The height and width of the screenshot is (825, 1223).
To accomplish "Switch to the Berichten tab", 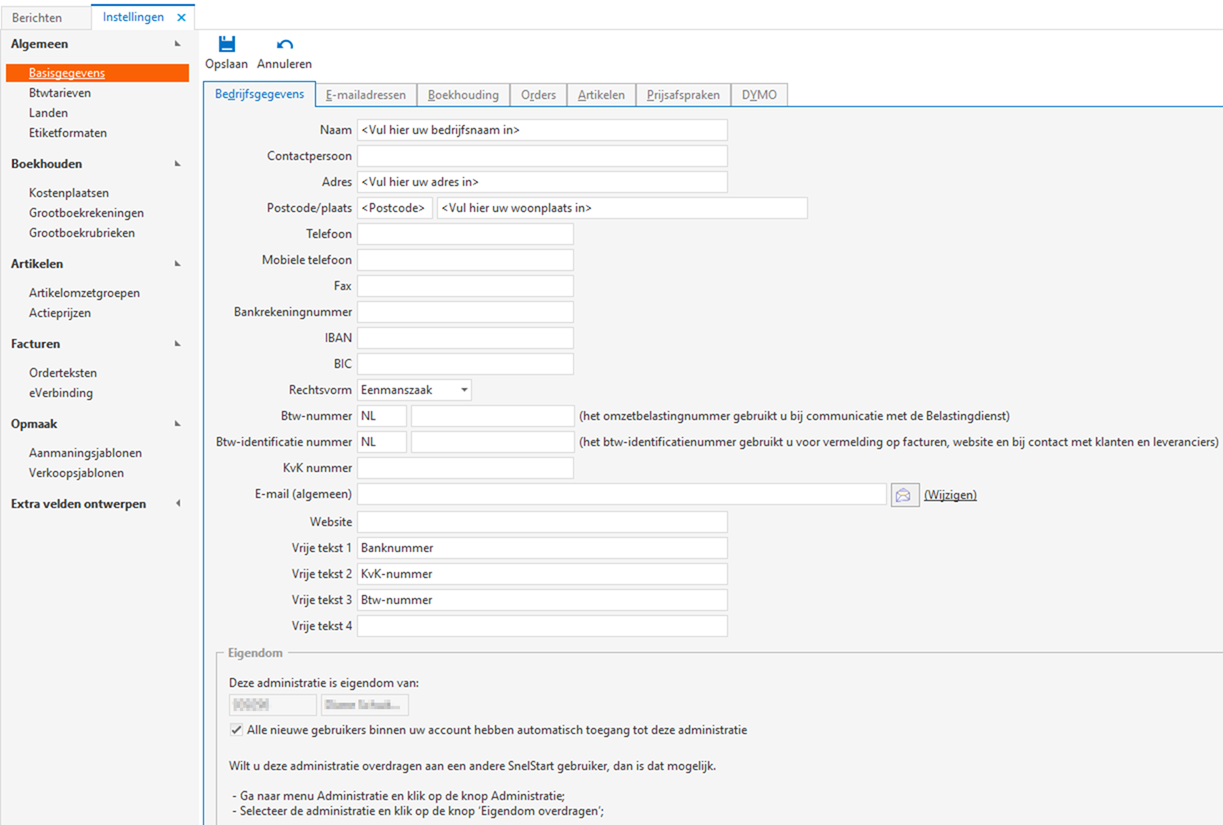I will (x=40, y=16).
